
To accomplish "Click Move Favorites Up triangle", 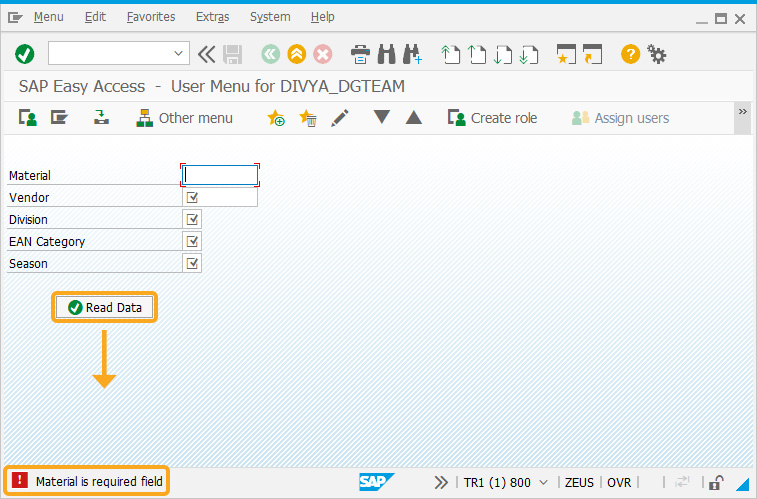I will (x=414, y=117).
